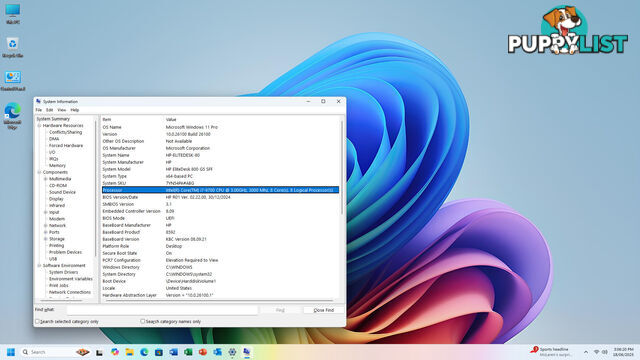Screen dimensions: 640x360
Task: Open the File menu
Action: [x=38, y=110]
